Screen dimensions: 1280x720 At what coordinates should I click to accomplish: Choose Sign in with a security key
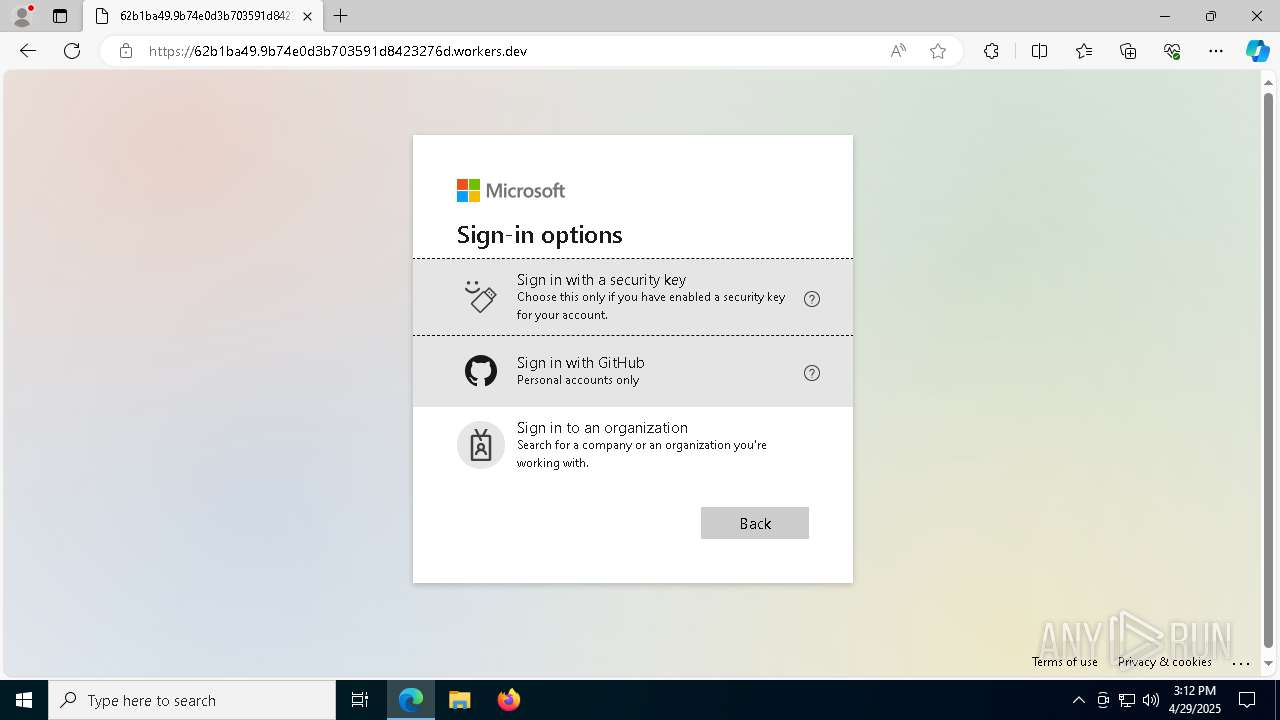tap(633, 297)
